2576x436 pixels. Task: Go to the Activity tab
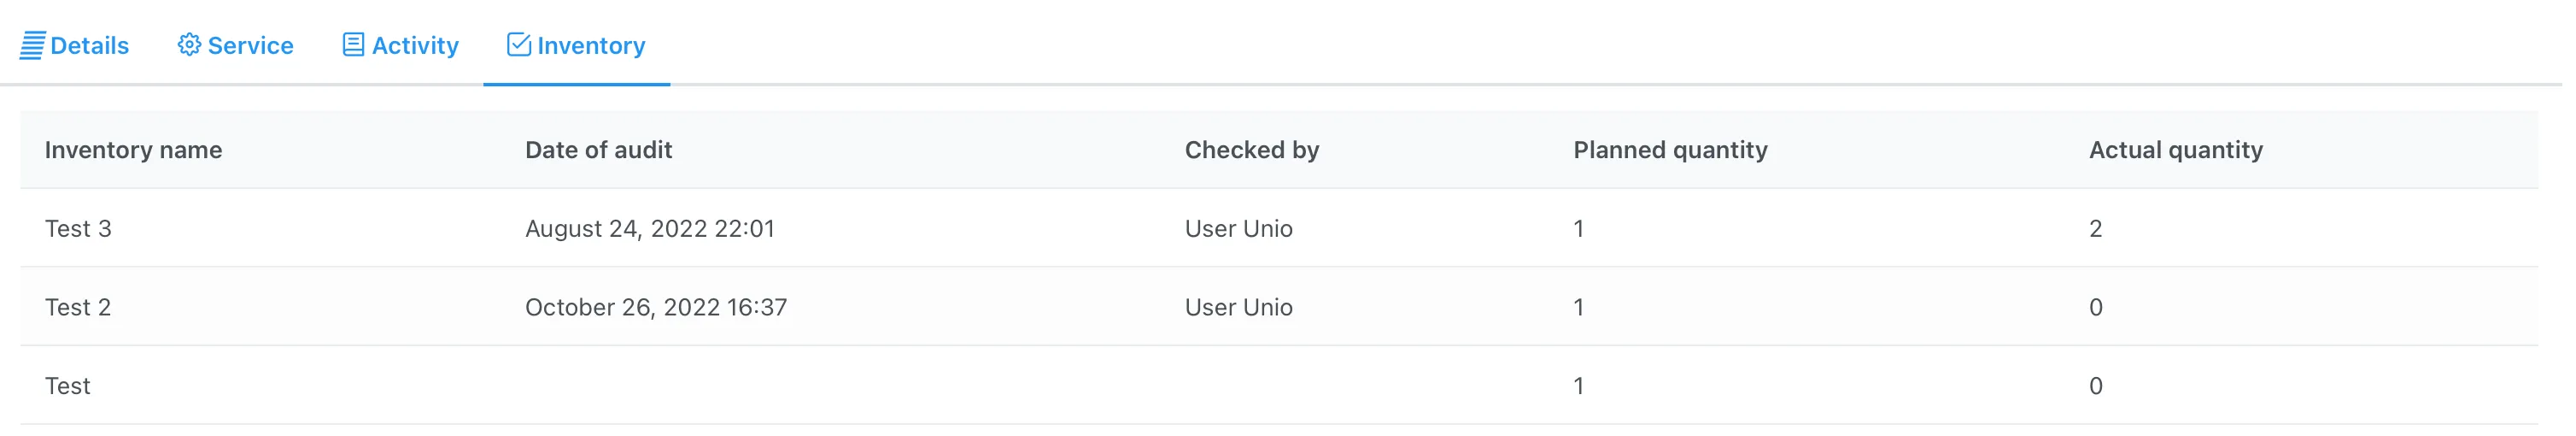pos(415,46)
